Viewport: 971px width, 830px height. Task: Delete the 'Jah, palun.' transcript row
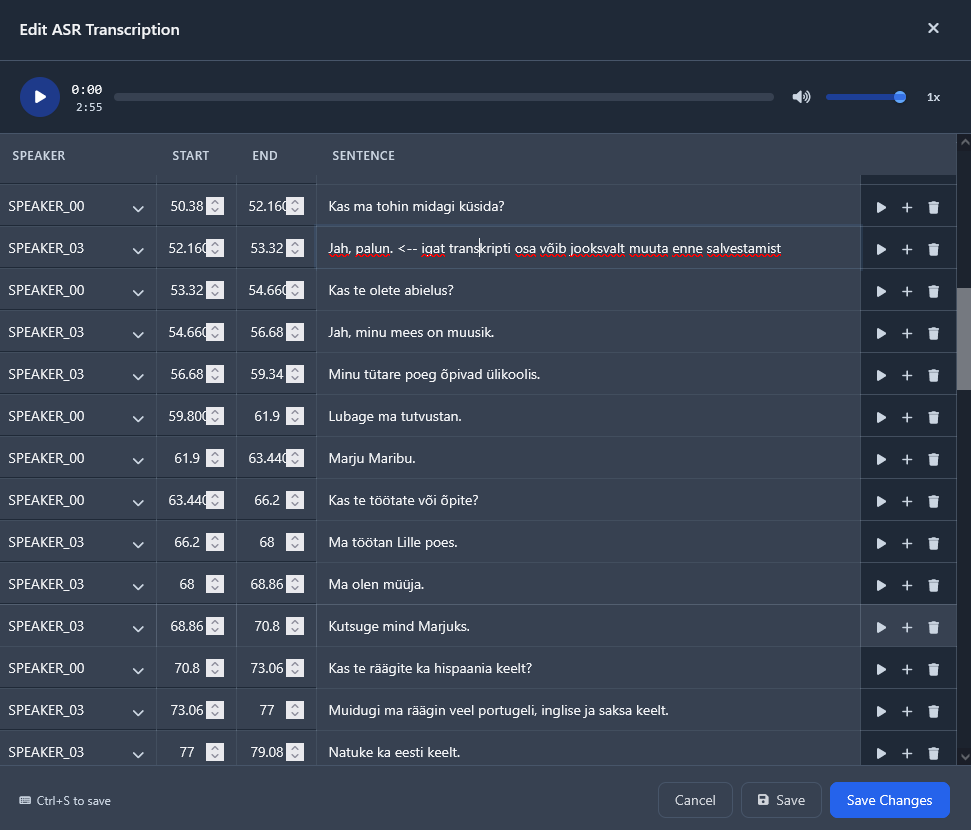pyautogui.click(x=933, y=249)
